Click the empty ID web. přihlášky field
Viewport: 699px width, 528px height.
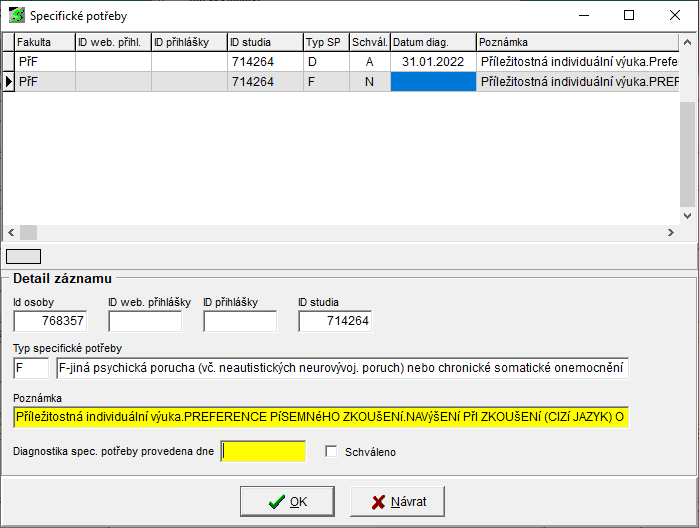click(x=145, y=321)
